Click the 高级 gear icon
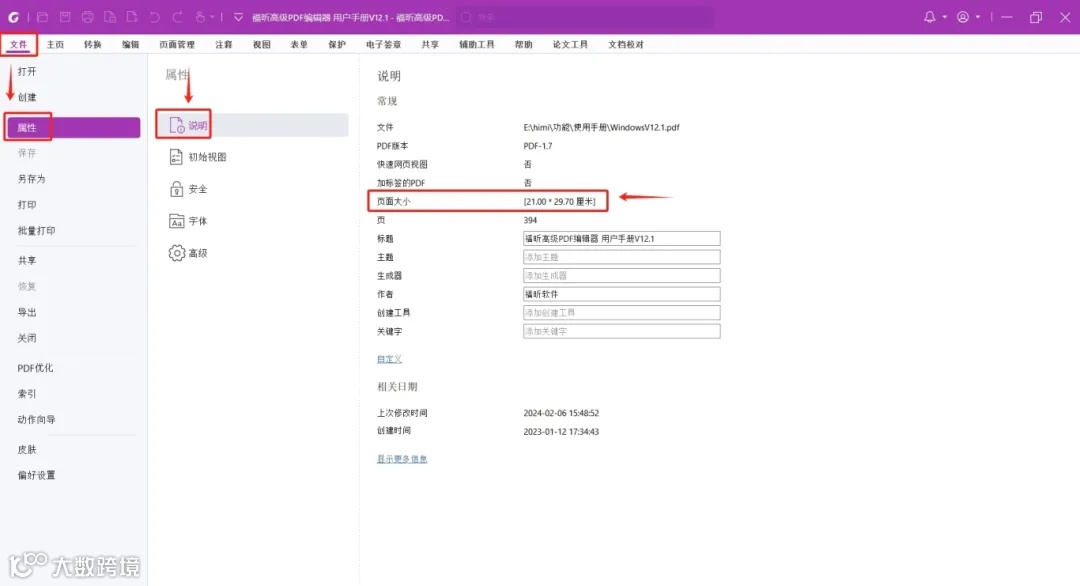 [x=176, y=253]
